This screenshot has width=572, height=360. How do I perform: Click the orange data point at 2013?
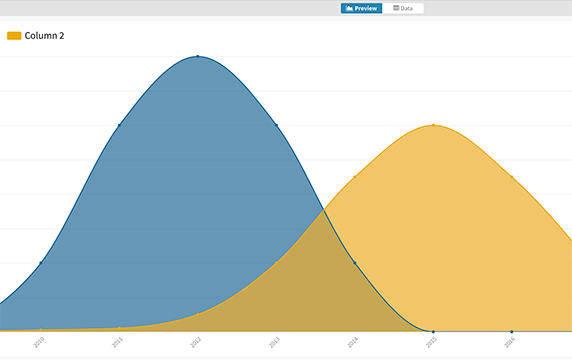(x=276, y=263)
